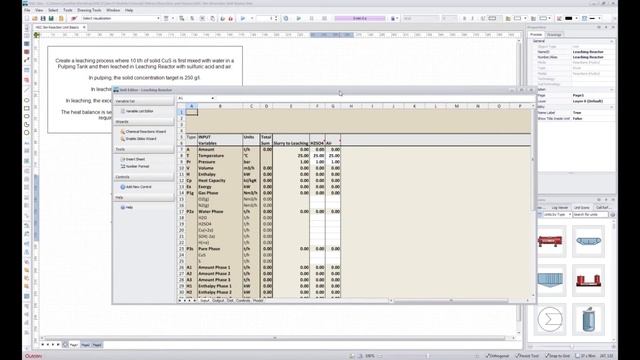Viewport: 640px width, 360px height.
Task: Select the line drawing tool in left sidebar
Action: coord(27,90)
